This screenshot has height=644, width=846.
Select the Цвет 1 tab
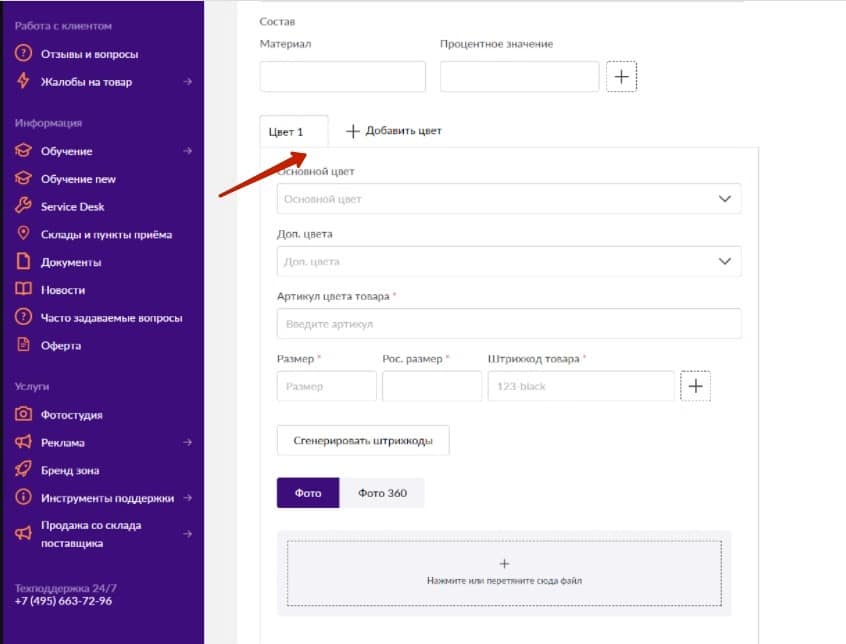[x=286, y=132]
